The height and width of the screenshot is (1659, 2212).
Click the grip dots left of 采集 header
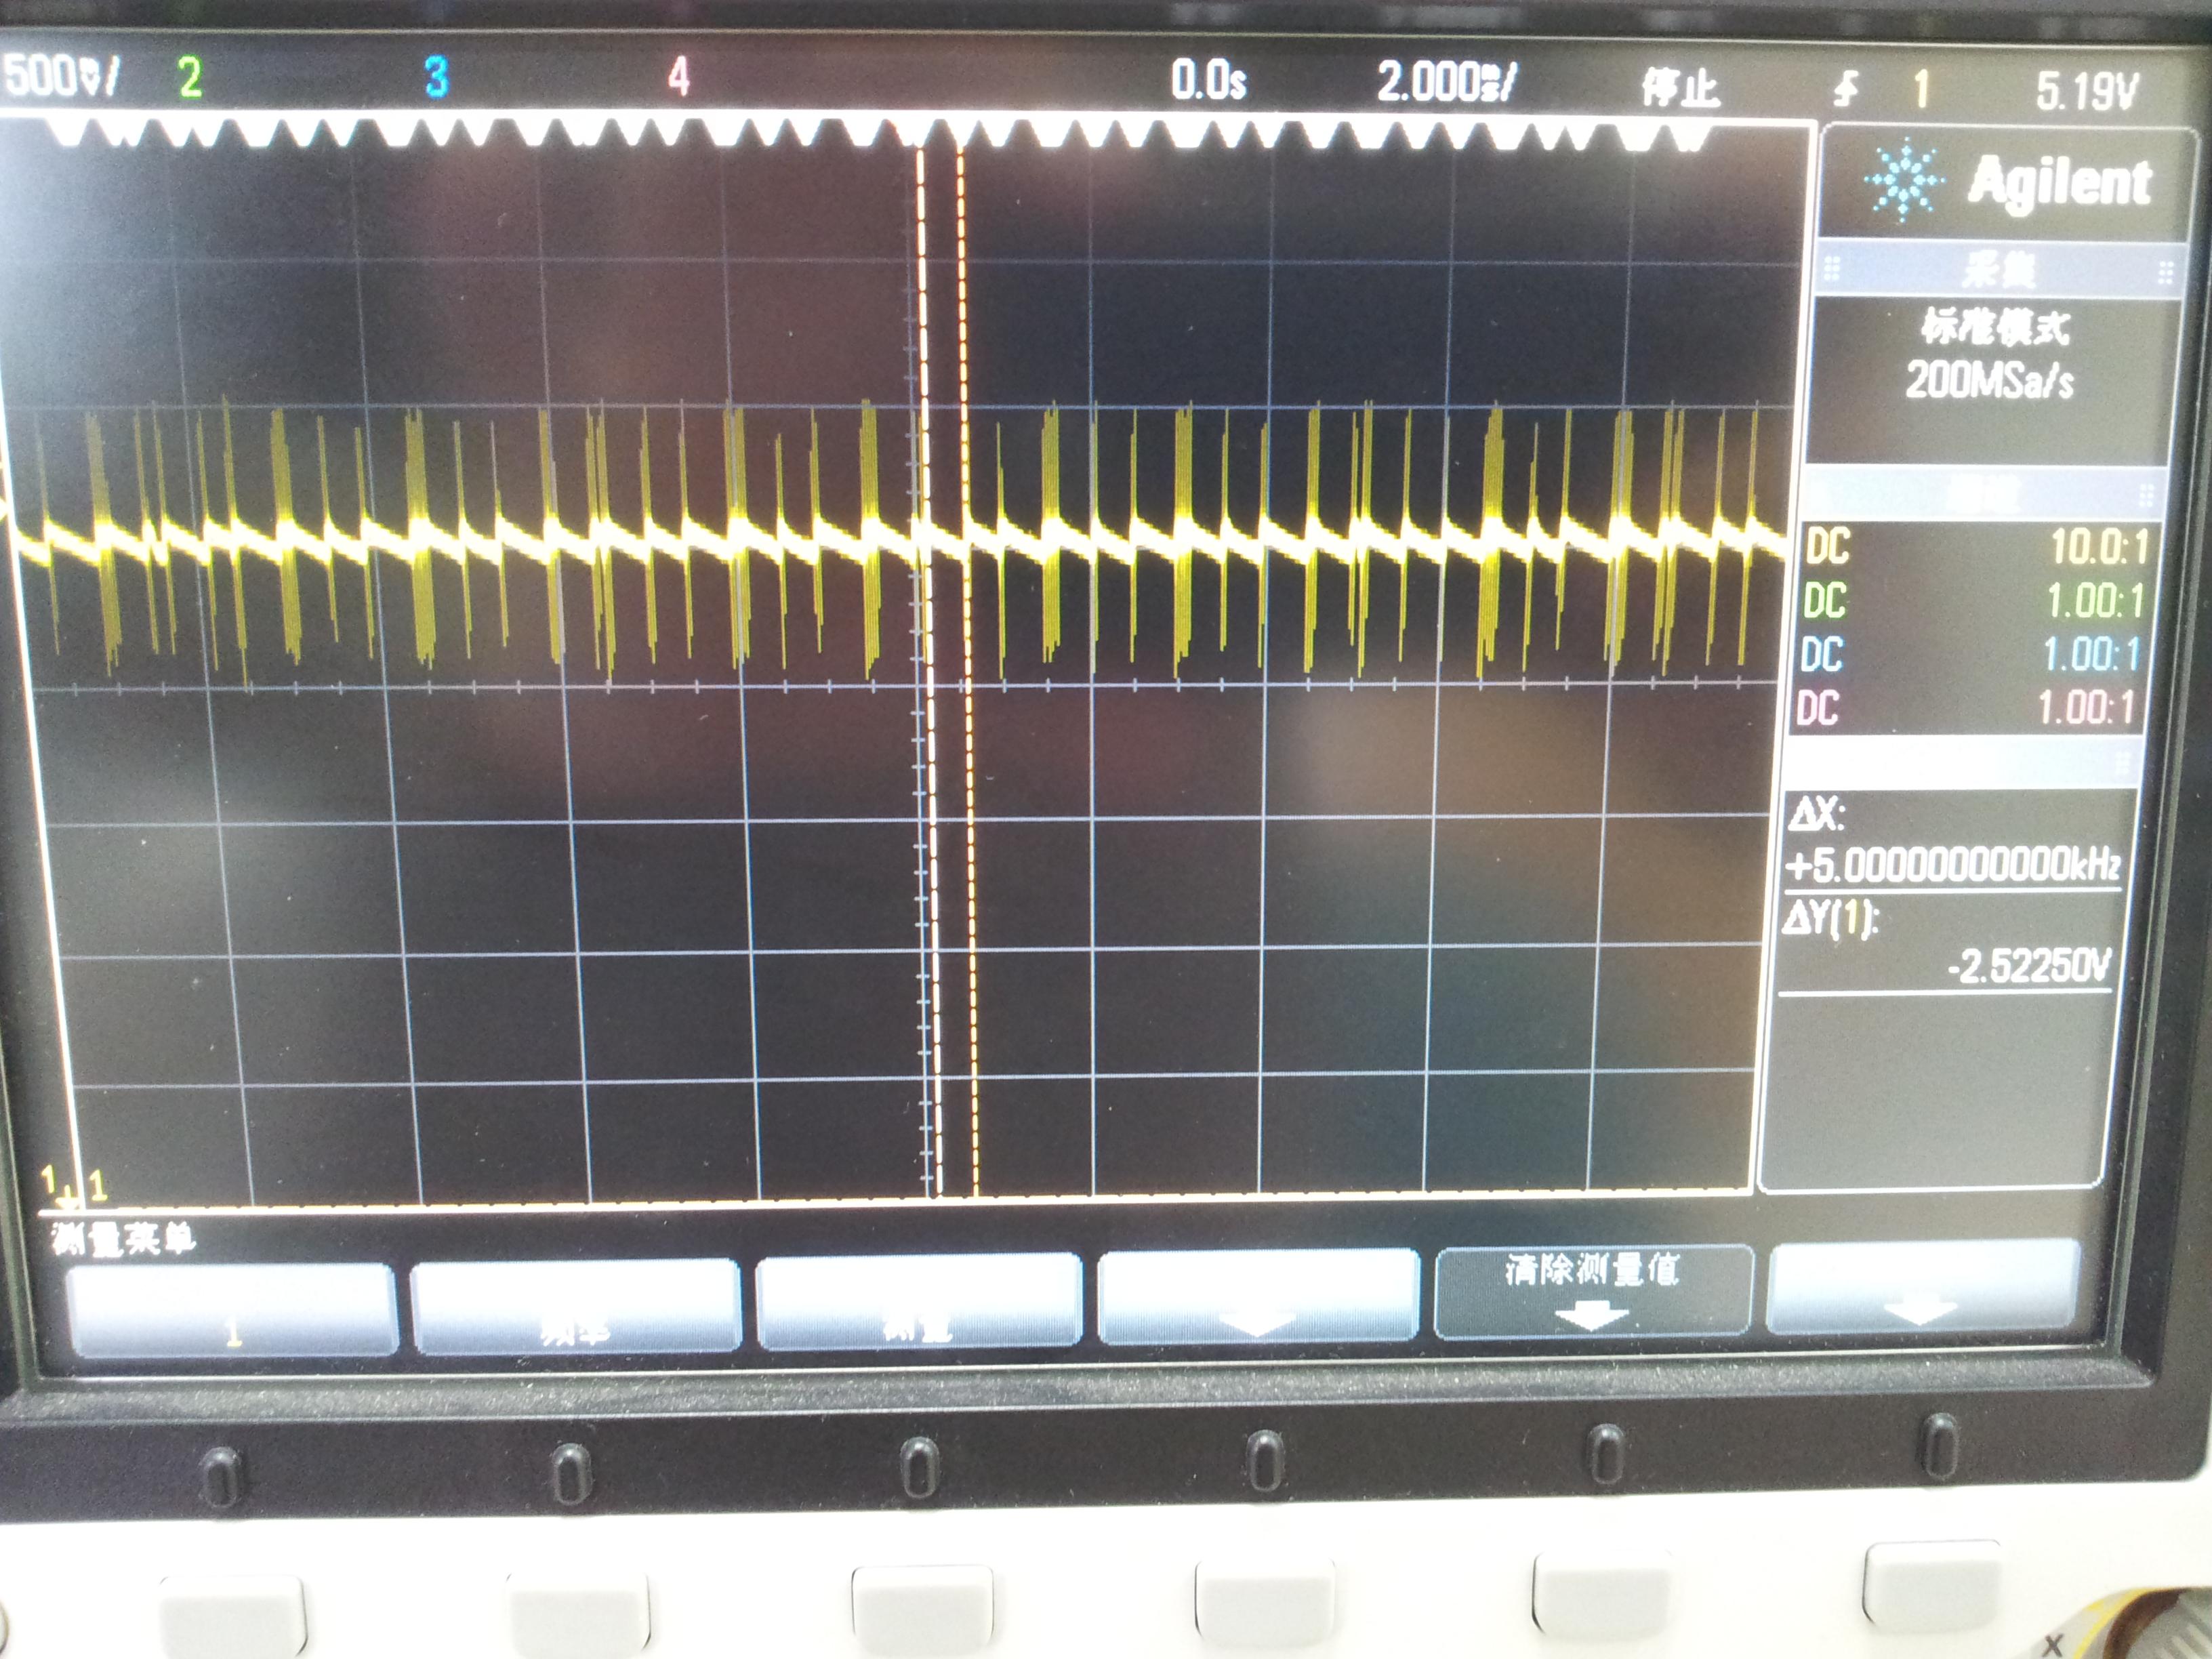[1832, 269]
